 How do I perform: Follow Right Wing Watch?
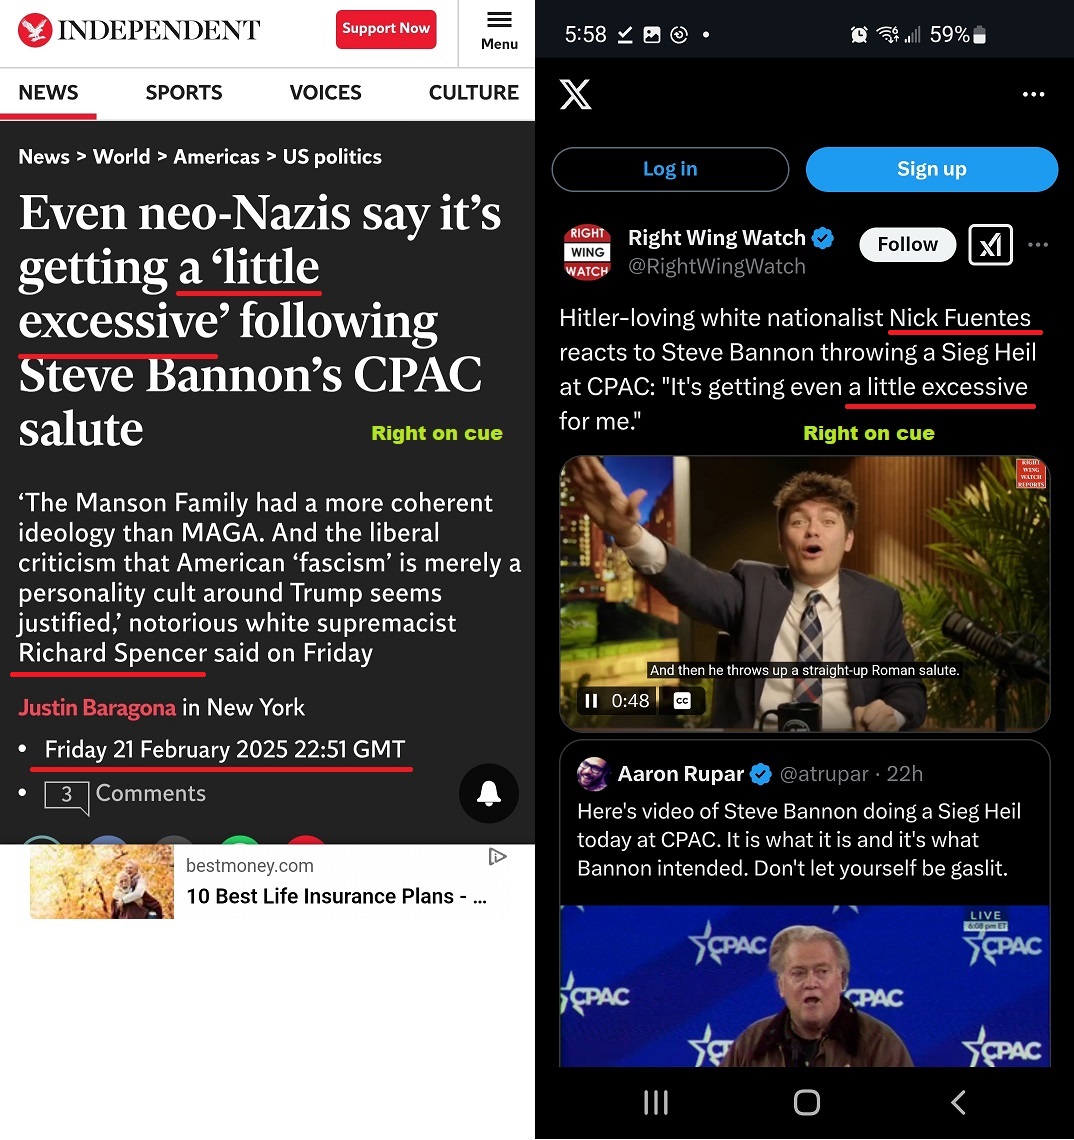[x=907, y=244]
